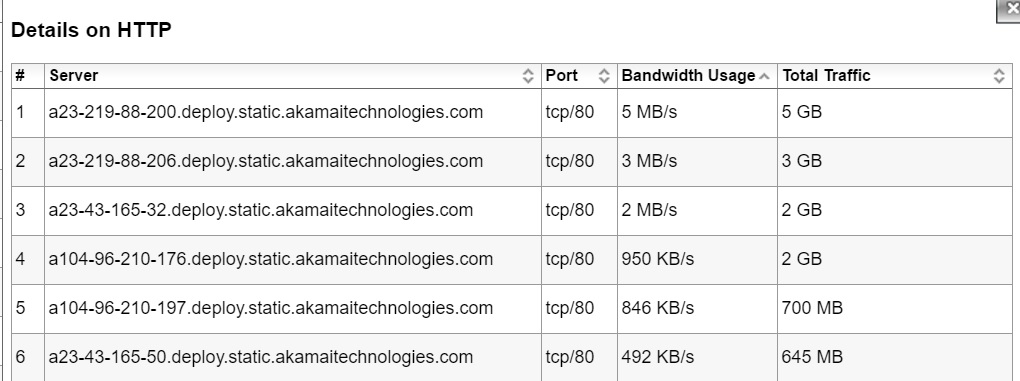Select server a104-96-210-197.deploy.static.akamaitechnologies.com

[x=271, y=308]
